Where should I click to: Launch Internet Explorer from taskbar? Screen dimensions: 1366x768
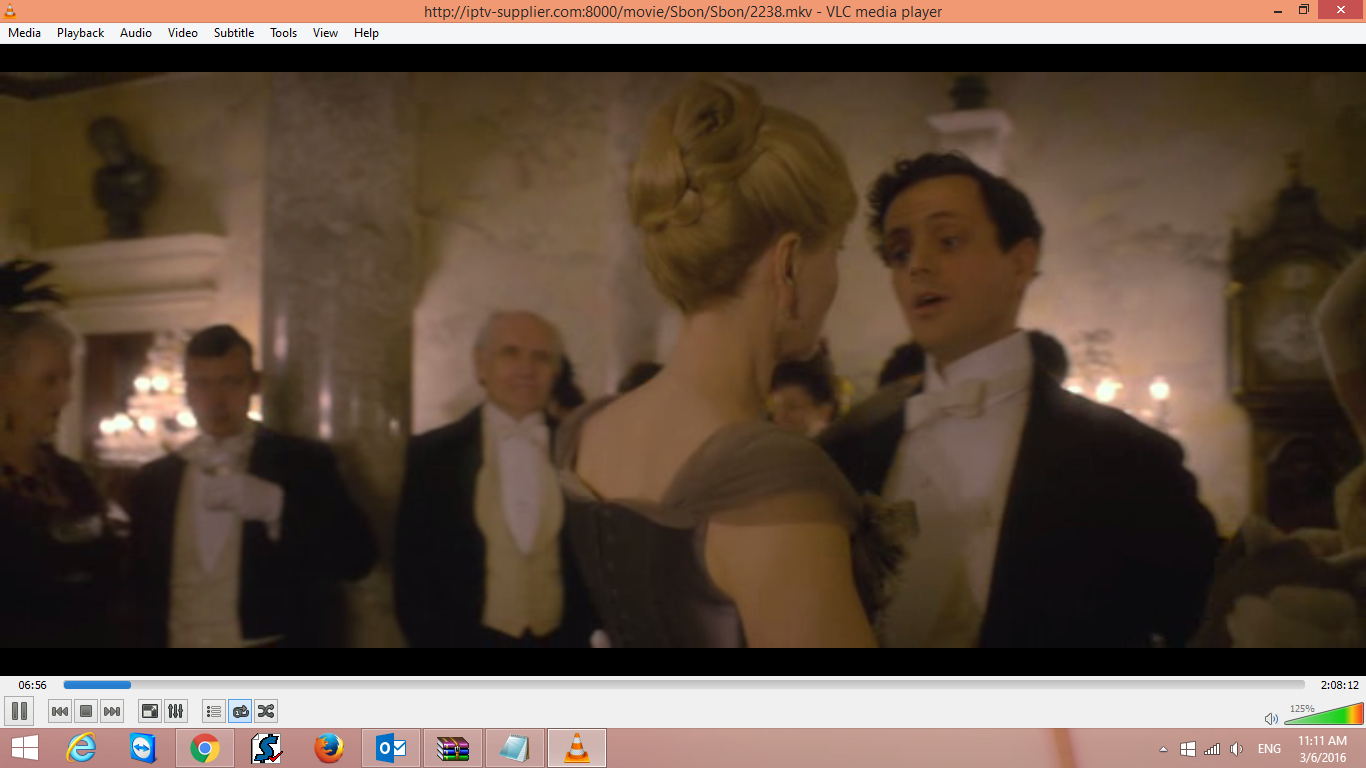coord(81,748)
